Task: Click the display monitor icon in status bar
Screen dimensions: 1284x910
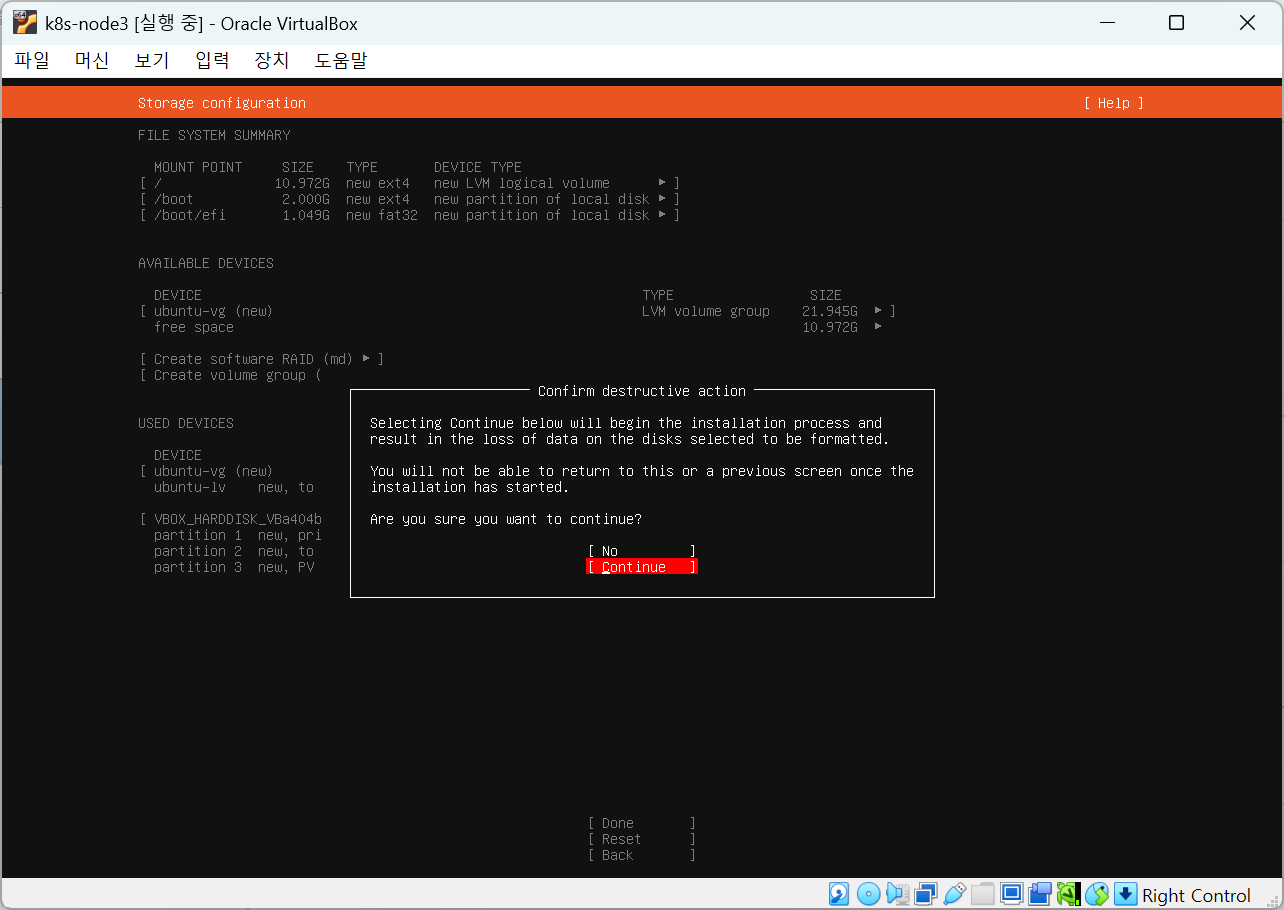Action: pyautogui.click(x=1012, y=894)
